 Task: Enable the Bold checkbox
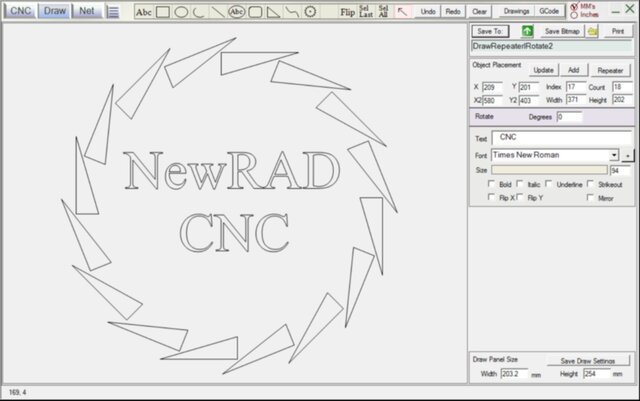coord(491,184)
